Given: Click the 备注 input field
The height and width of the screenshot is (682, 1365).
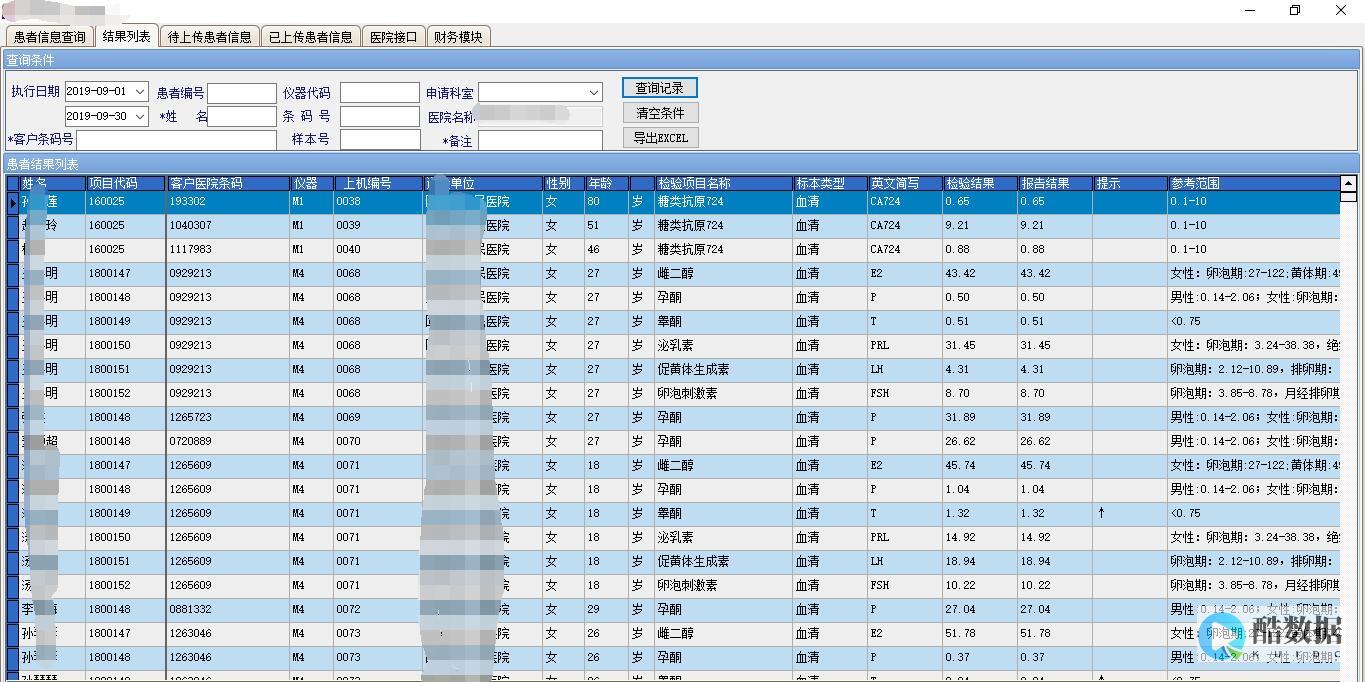Looking at the screenshot, I should click(x=540, y=140).
